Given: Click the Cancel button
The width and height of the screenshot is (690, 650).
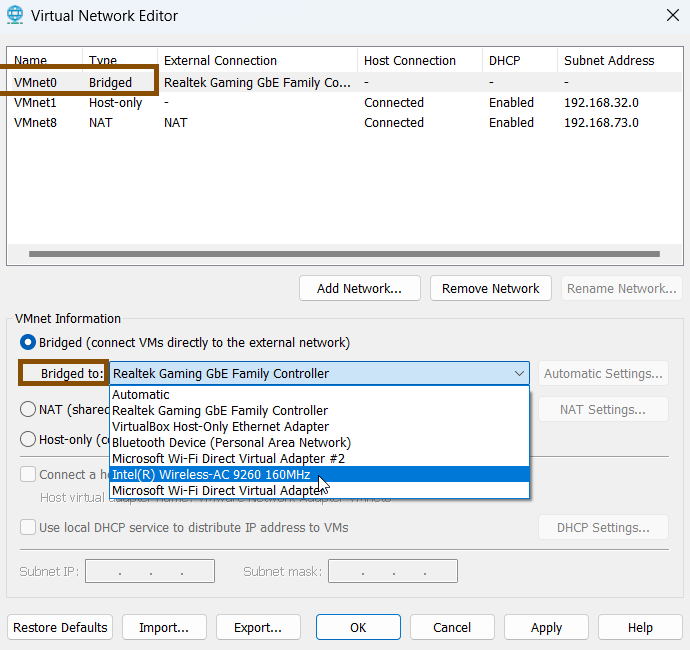Looking at the screenshot, I should point(452,627).
